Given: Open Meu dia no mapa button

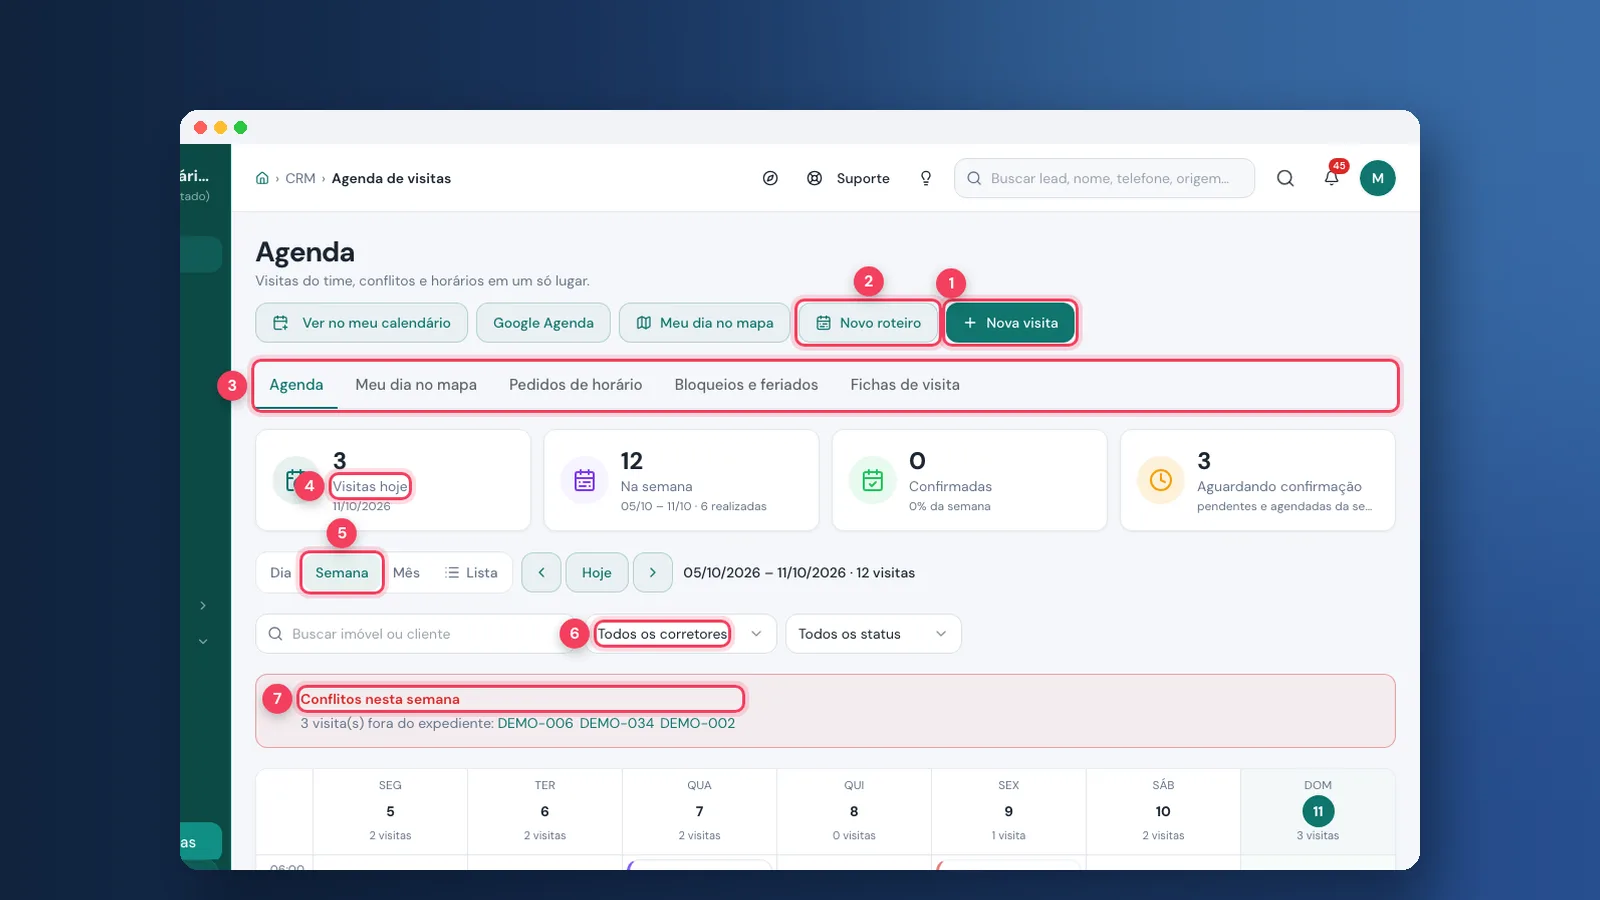Looking at the screenshot, I should click(x=705, y=323).
